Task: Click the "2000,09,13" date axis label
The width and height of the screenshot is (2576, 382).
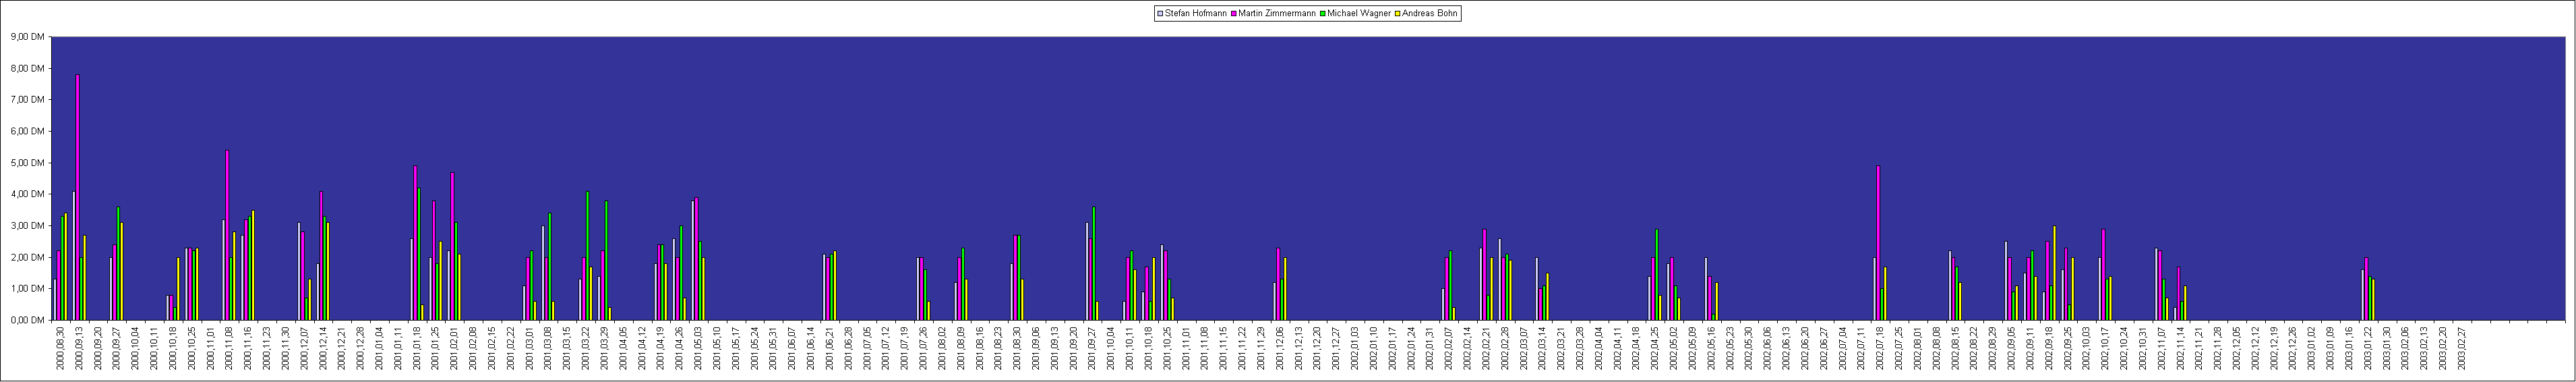Action: [x=80, y=348]
